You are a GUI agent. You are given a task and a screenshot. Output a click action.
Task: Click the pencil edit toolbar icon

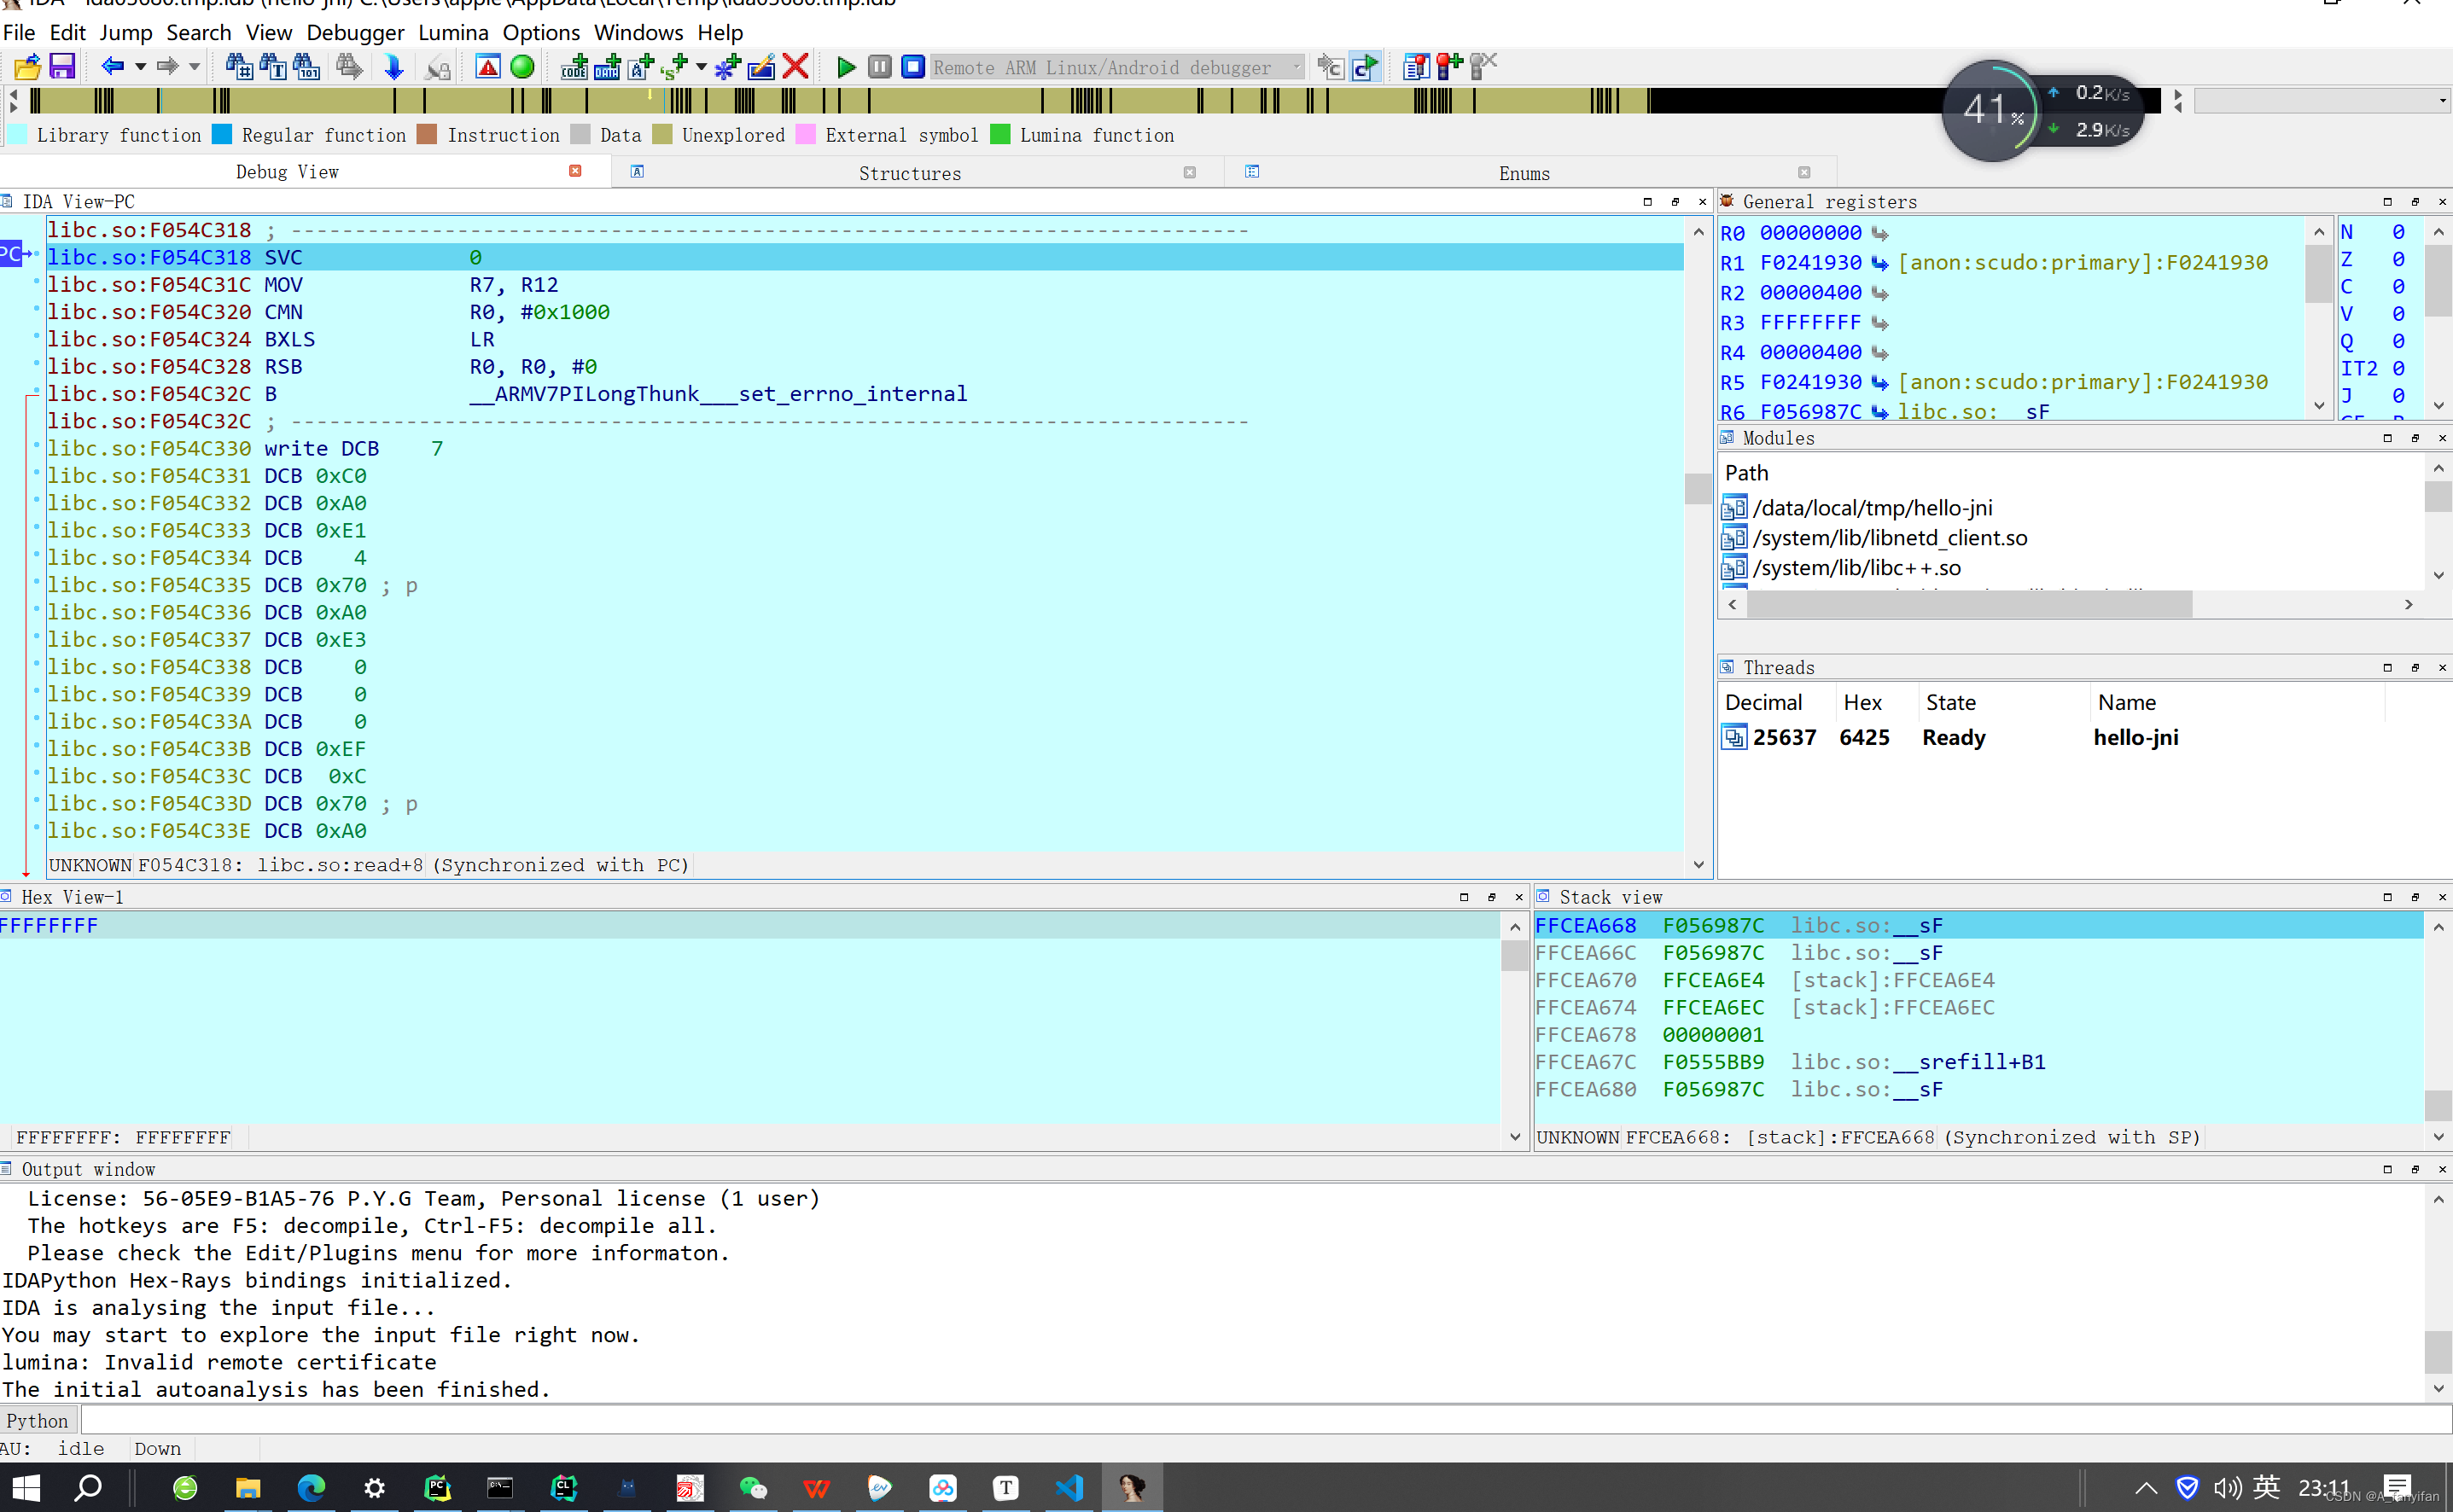[x=762, y=67]
